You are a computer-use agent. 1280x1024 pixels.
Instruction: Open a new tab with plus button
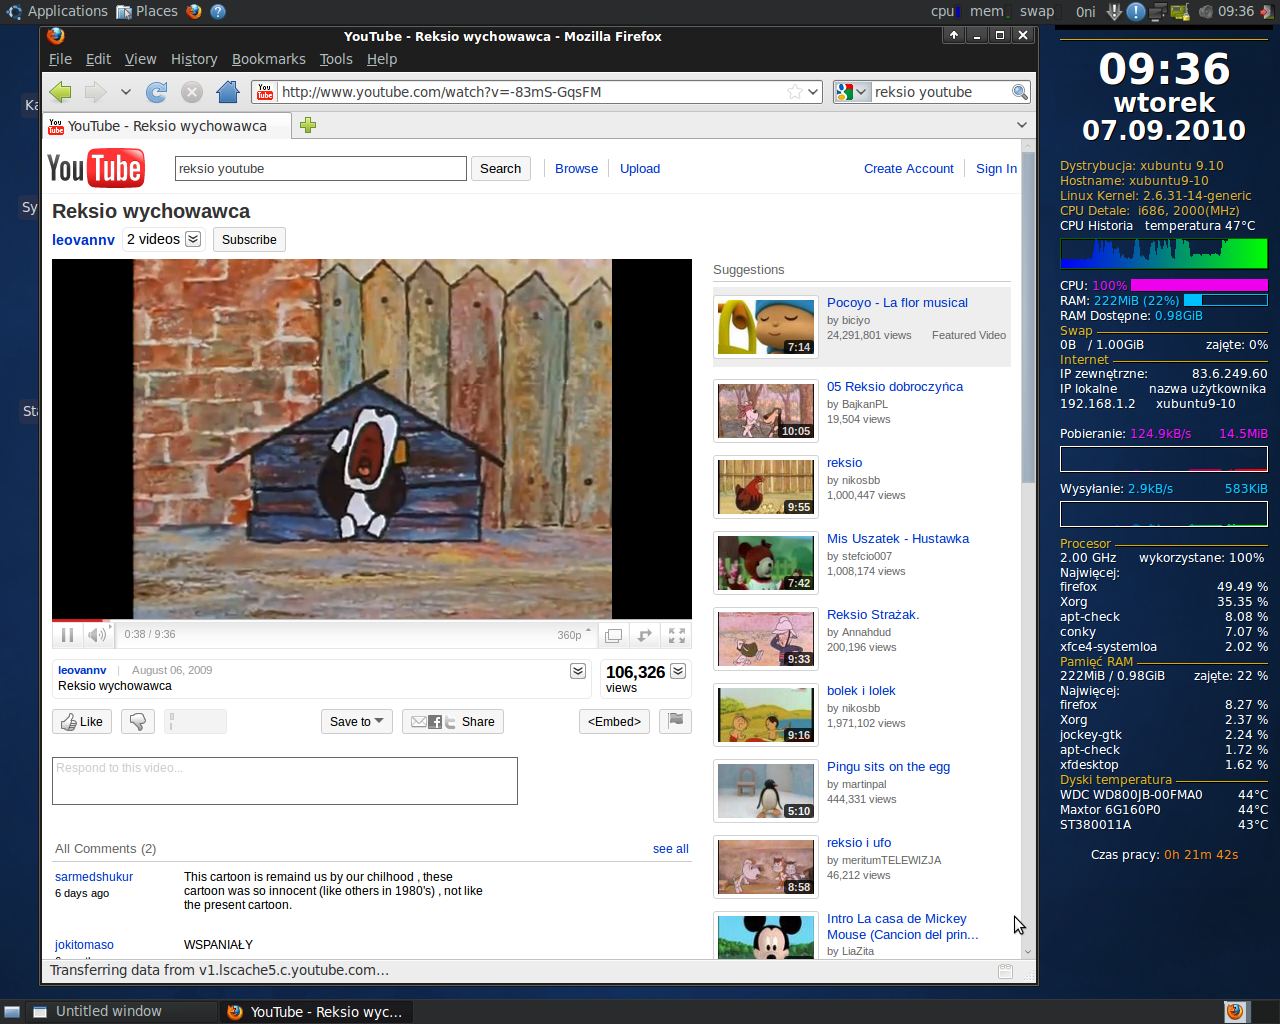coord(308,125)
